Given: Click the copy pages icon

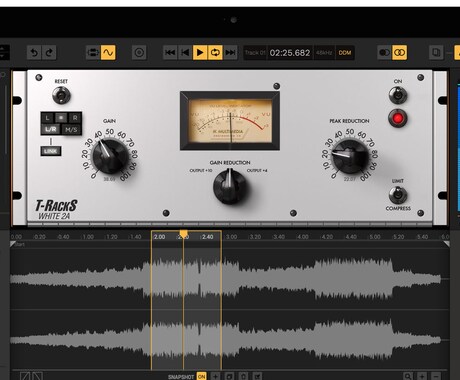Looking at the screenshot, I should click(x=436, y=53).
